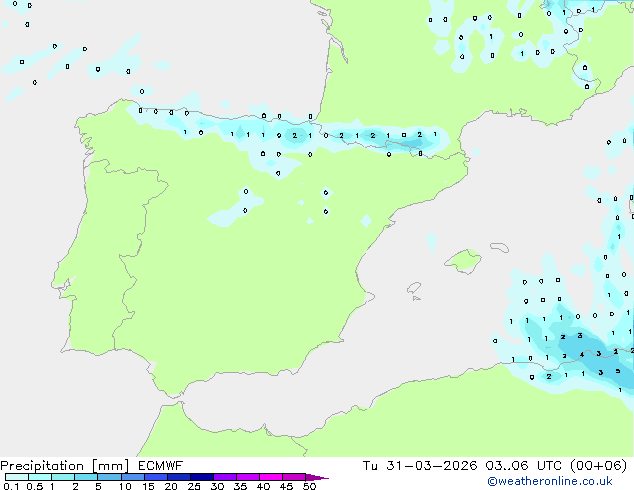
Task: Pick the 25–30 mm dark navy legend swatch
Action: click(x=202, y=477)
